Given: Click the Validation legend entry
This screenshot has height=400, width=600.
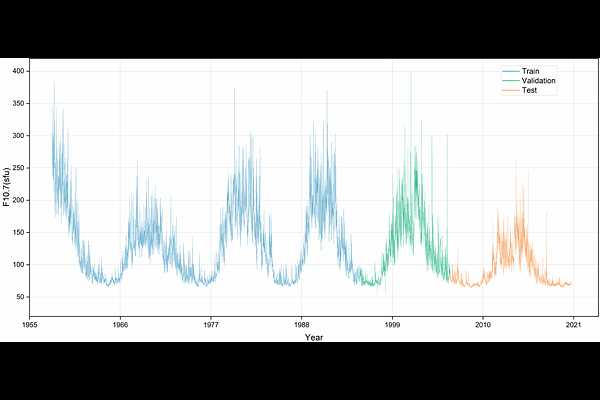Looking at the screenshot, I should click(539, 81).
